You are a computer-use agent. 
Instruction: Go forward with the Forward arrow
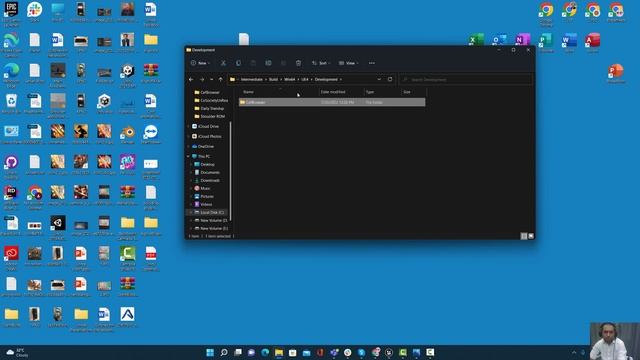(x=202, y=80)
